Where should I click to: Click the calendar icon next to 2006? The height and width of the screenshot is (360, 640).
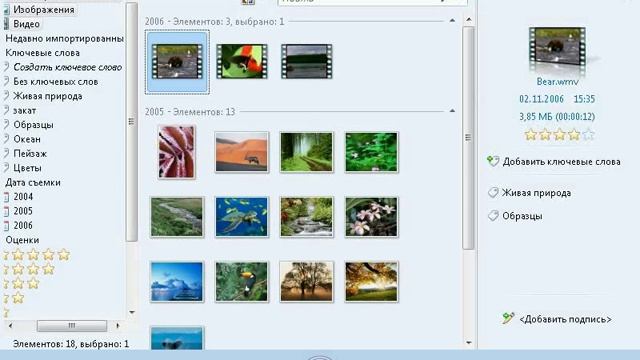click(x=6, y=226)
